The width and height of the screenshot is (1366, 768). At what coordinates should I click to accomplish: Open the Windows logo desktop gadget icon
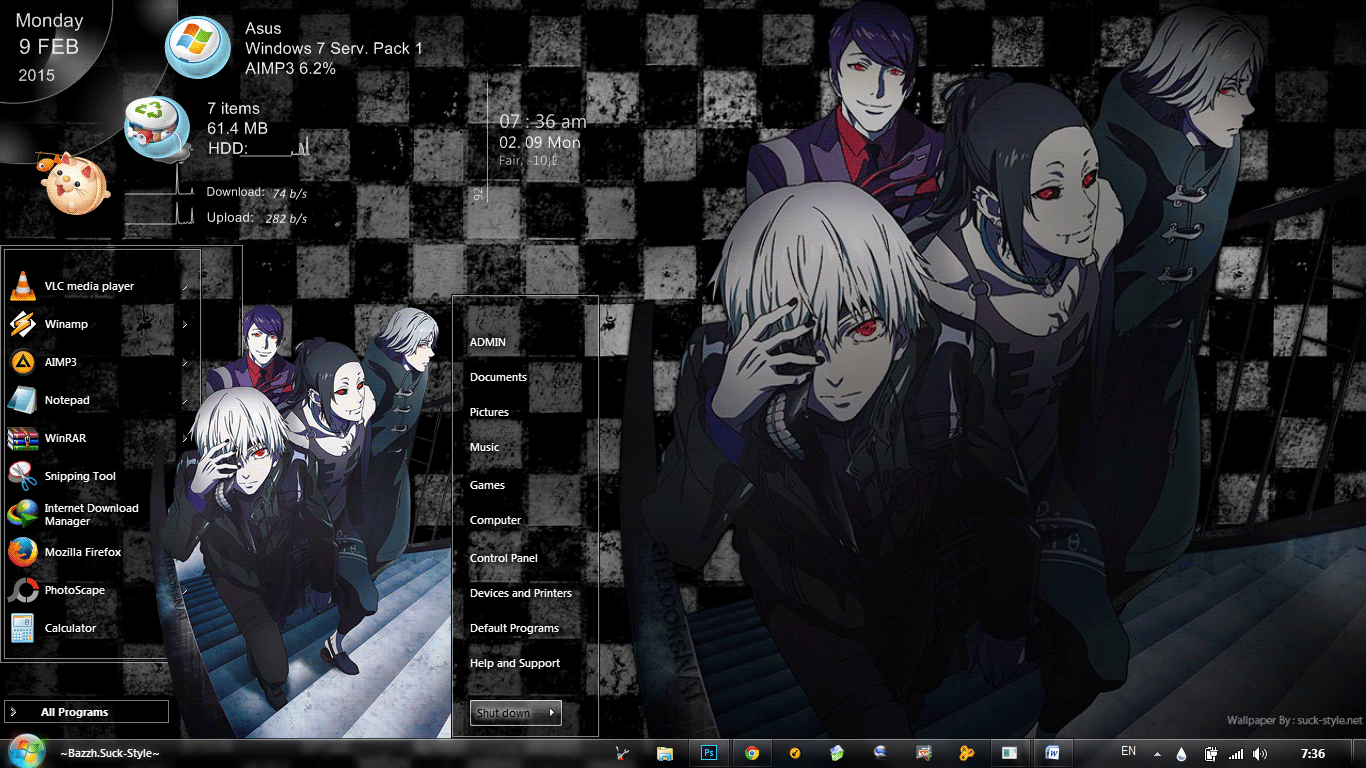tap(196, 47)
